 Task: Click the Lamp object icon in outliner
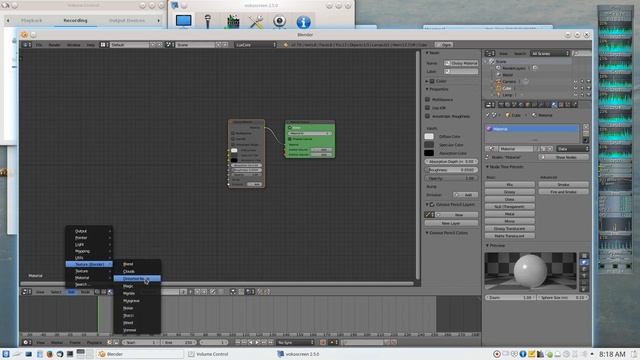tap(498, 95)
